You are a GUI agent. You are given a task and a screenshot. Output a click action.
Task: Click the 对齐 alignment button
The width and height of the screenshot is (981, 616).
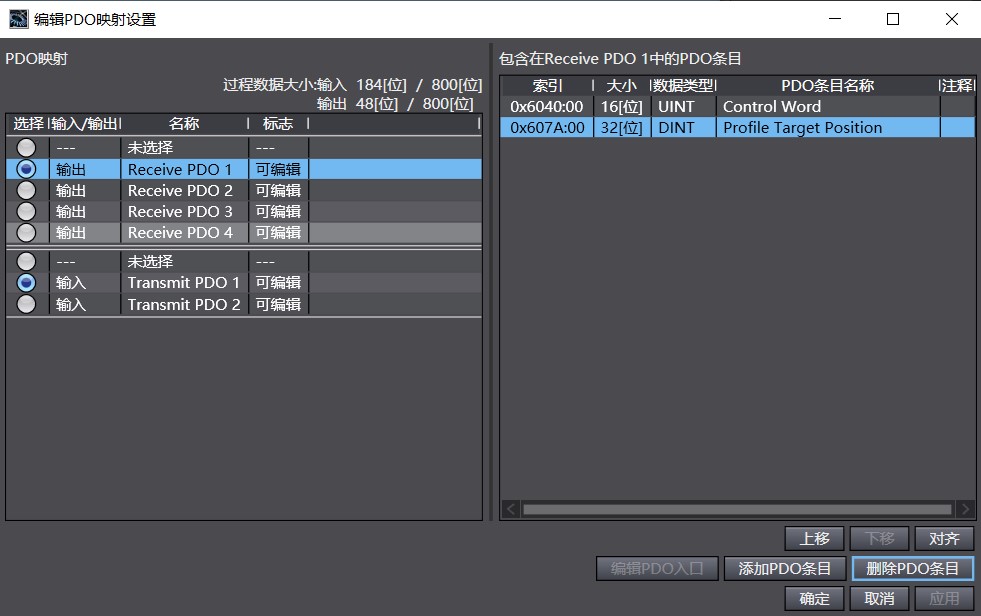943,538
